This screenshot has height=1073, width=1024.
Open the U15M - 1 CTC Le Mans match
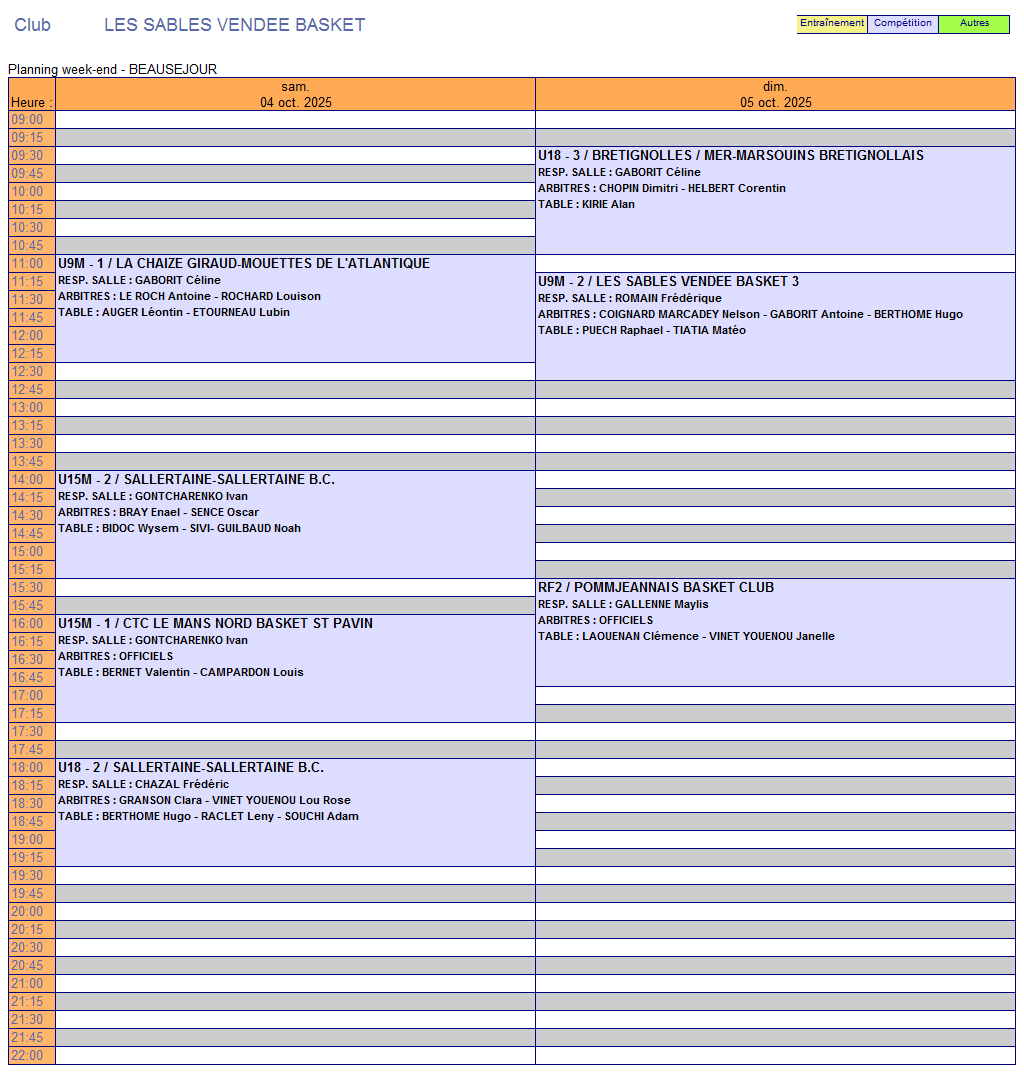click(x=215, y=624)
